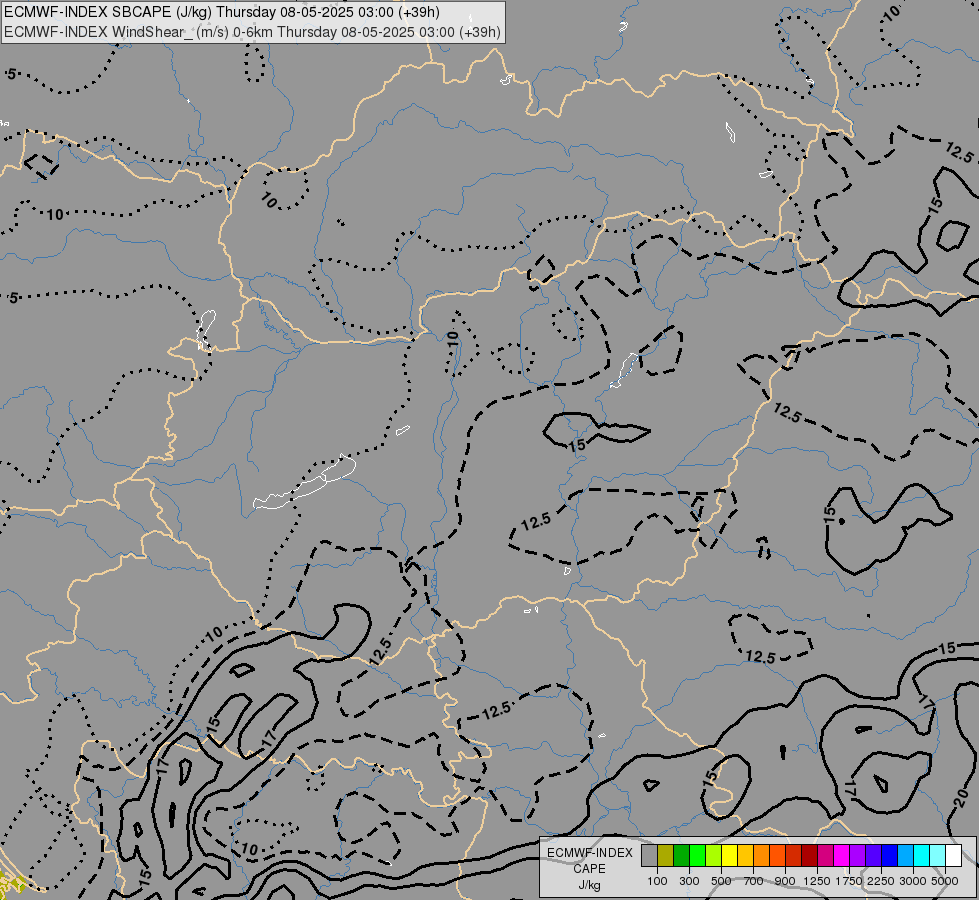The image size is (979, 900).
Task: Pick the dark maroon swatch left of 1250
Action: pos(809,855)
